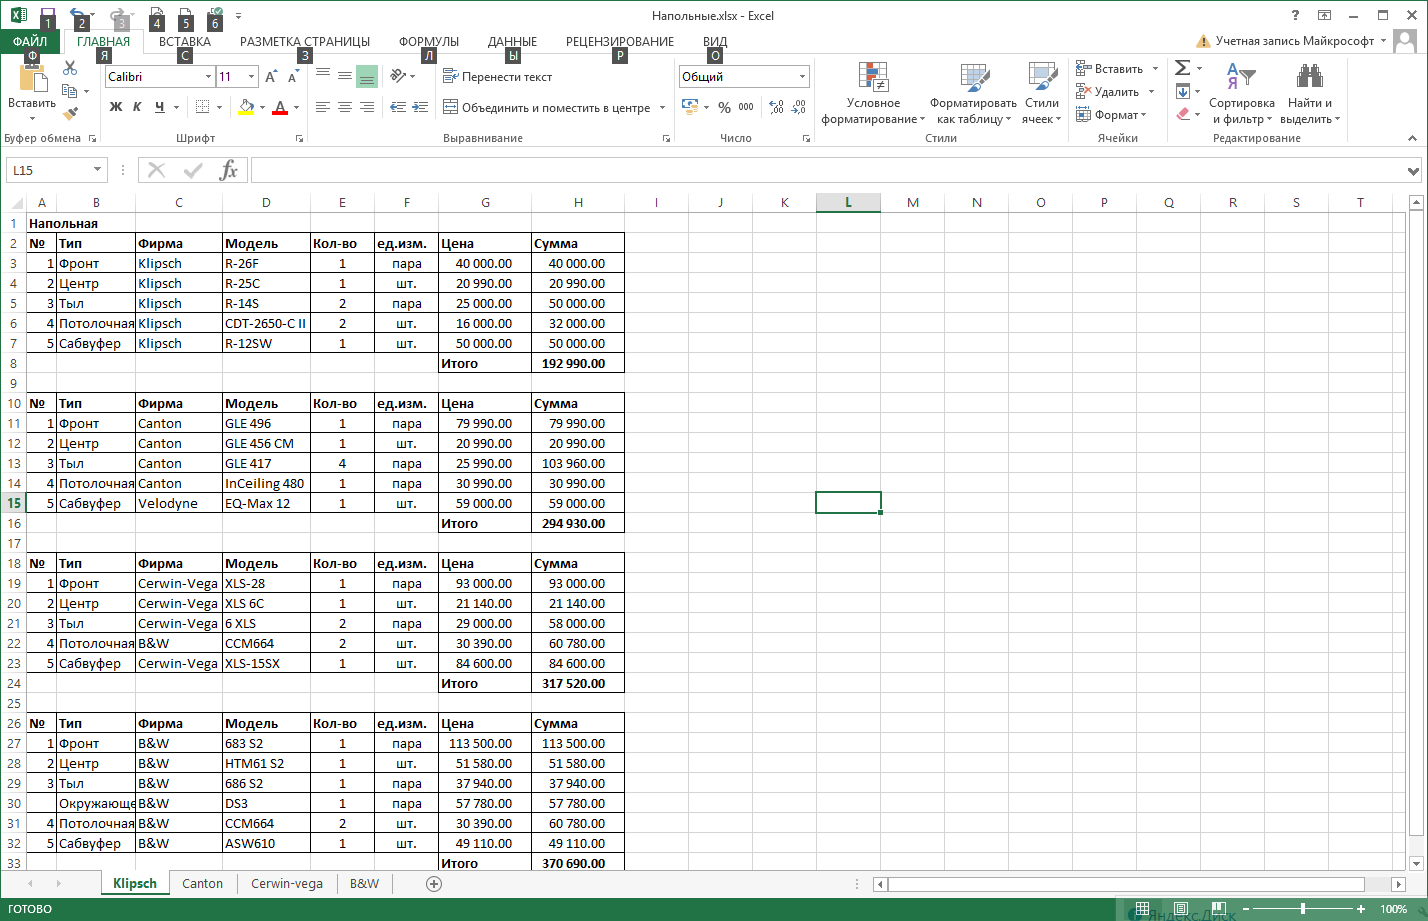The image size is (1428, 921).
Task: Open the font size 11 dropdown
Action: (x=251, y=77)
